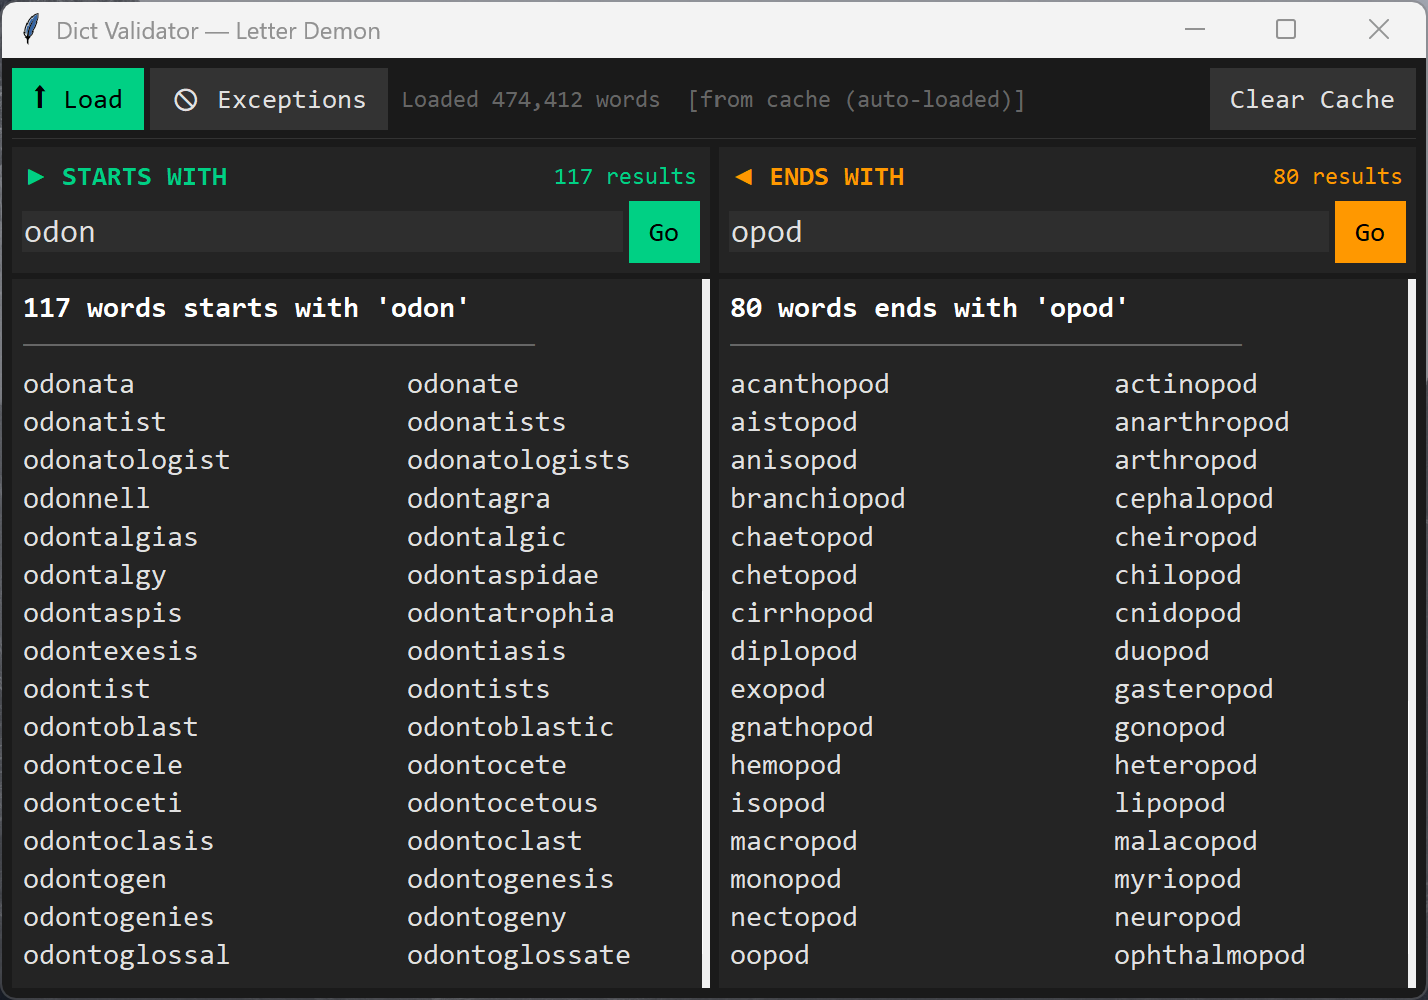Viewport: 1428px width, 1000px height.
Task: Open the Exceptions list
Action: [269, 99]
